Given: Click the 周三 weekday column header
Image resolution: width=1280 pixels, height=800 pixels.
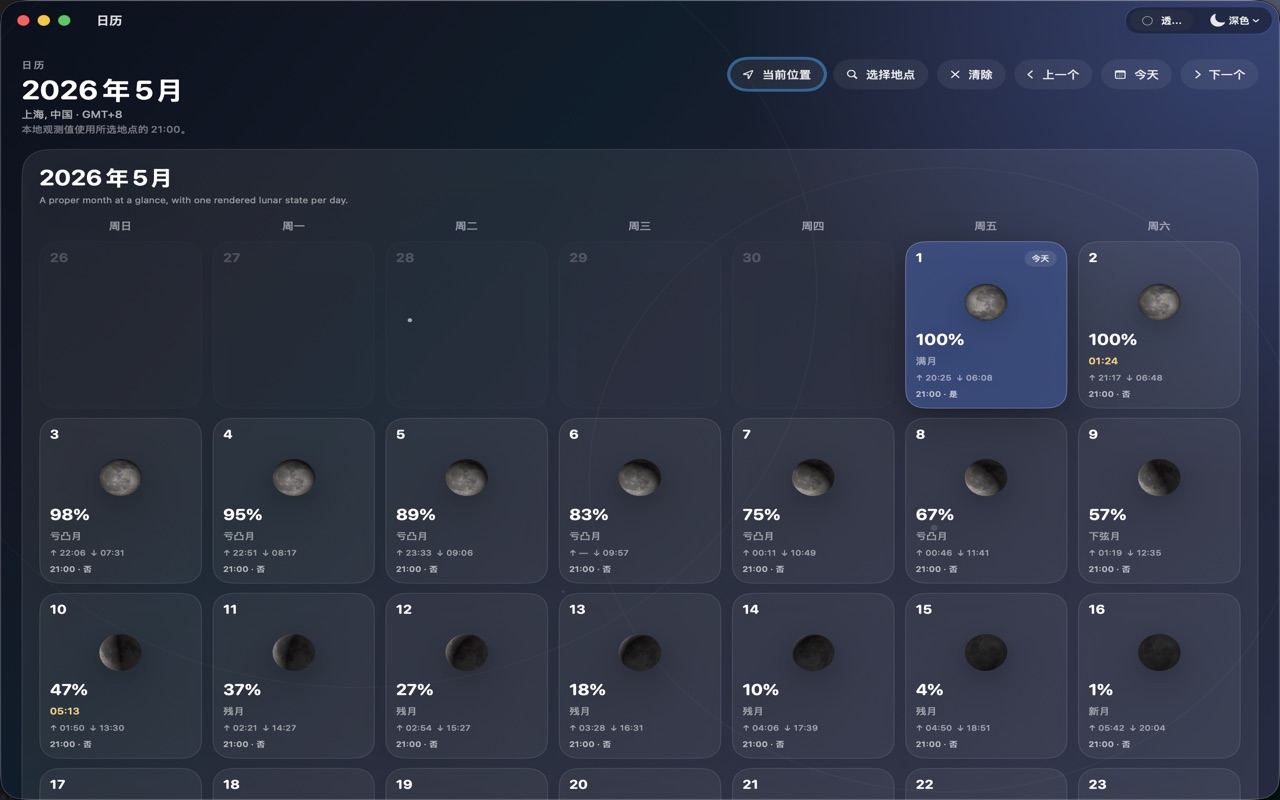Looking at the screenshot, I should (x=639, y=226).
